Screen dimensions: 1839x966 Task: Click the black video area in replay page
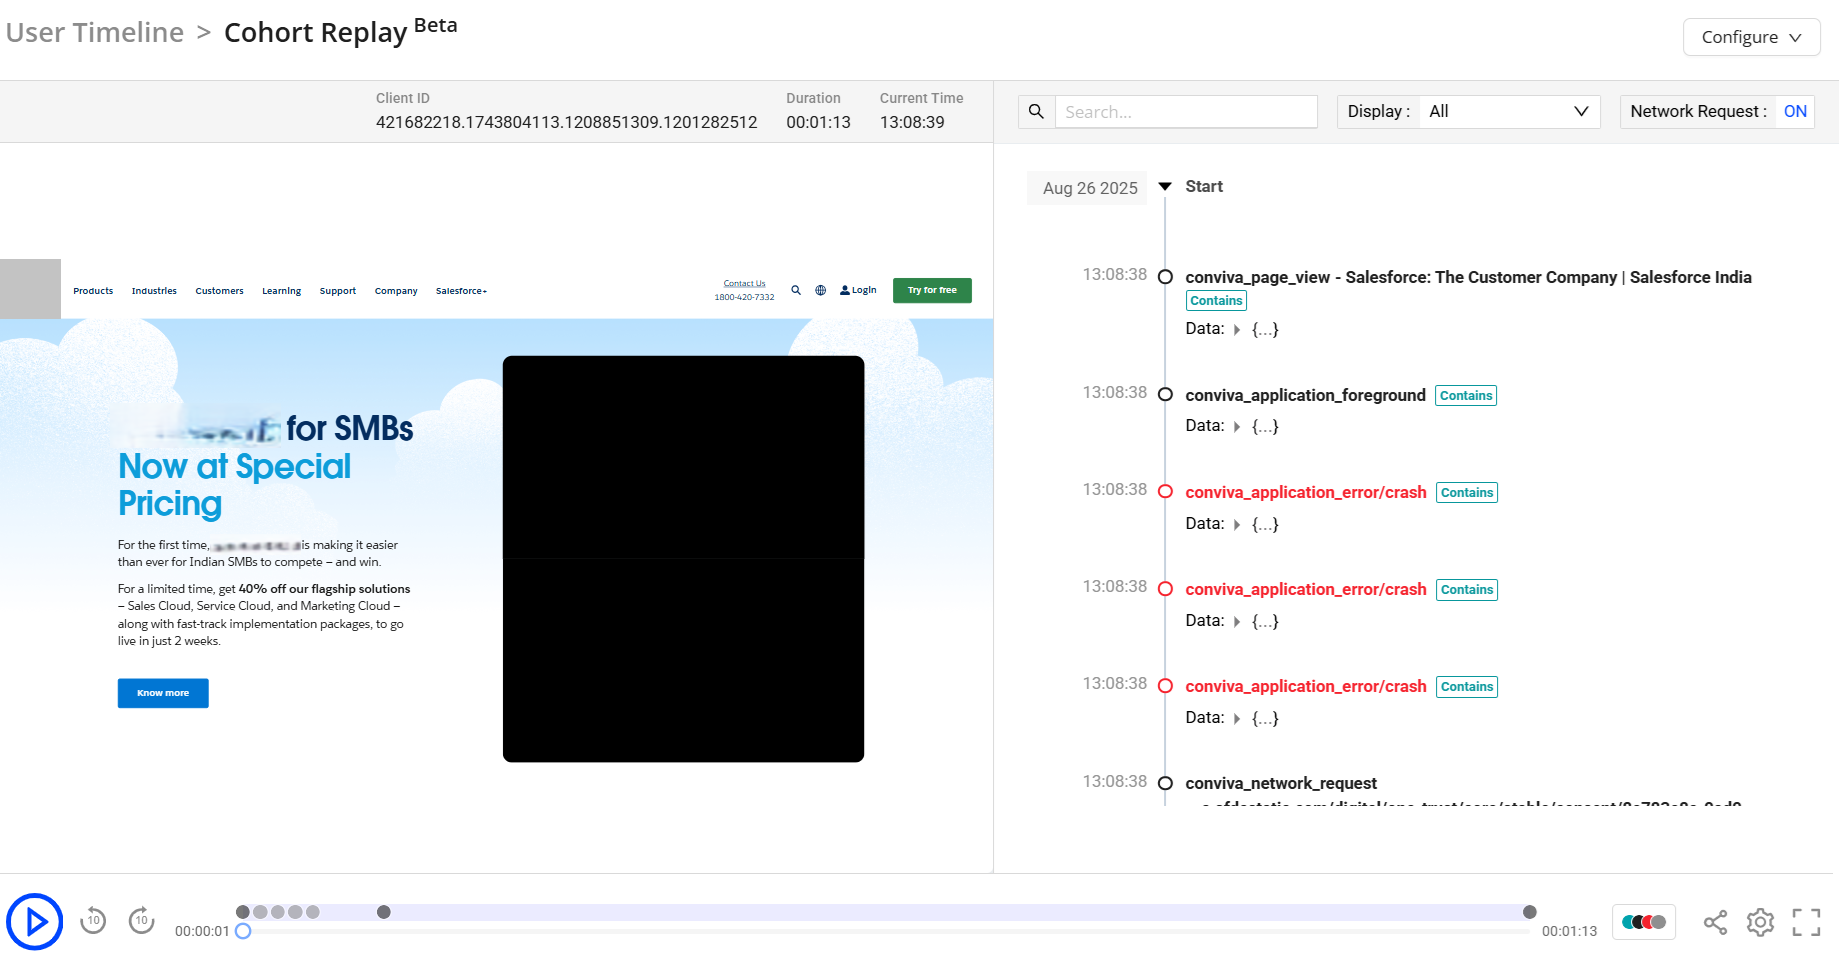click(x=683, y=559)
